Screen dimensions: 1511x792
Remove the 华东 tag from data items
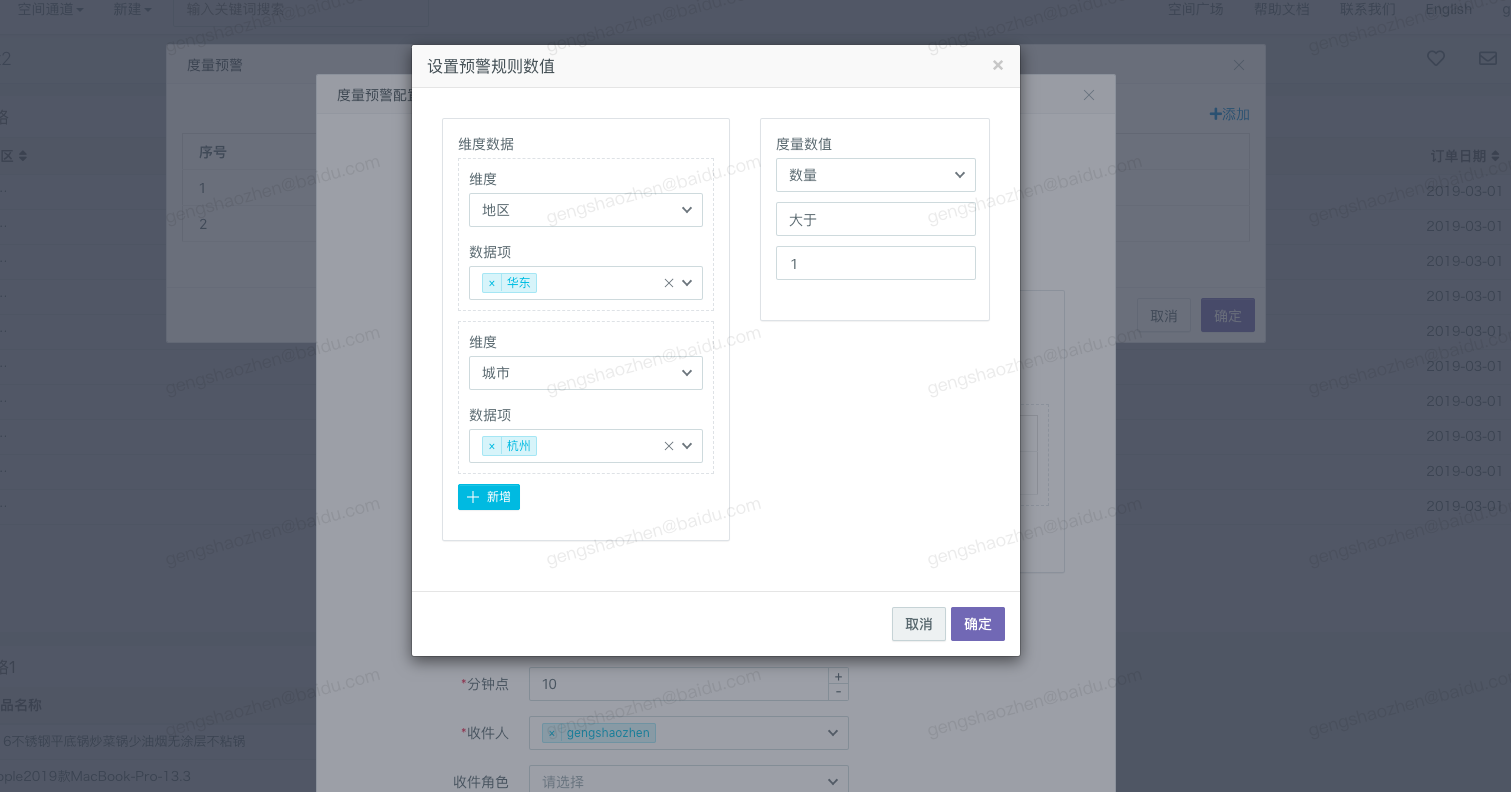pyautogui.click(x=492, y=283)
